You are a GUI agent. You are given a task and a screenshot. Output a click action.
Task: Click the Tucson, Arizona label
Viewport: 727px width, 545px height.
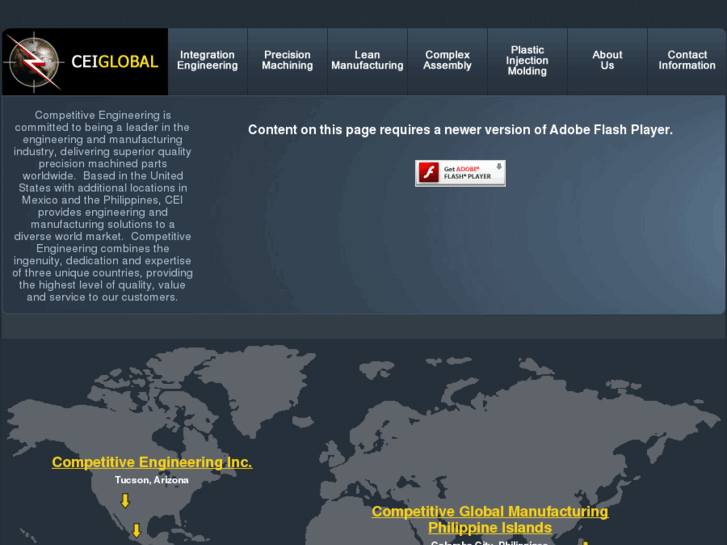click(x=152, y=480)
